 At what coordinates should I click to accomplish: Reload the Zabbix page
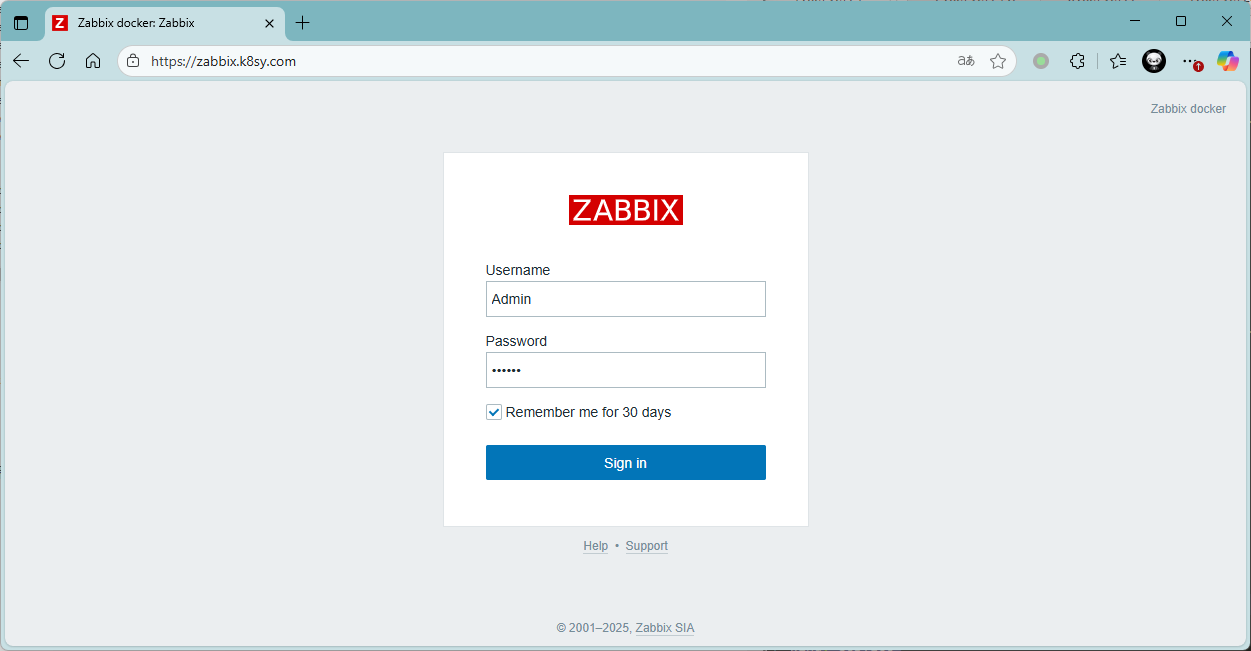pyautogui.click(x=57, y=61)
